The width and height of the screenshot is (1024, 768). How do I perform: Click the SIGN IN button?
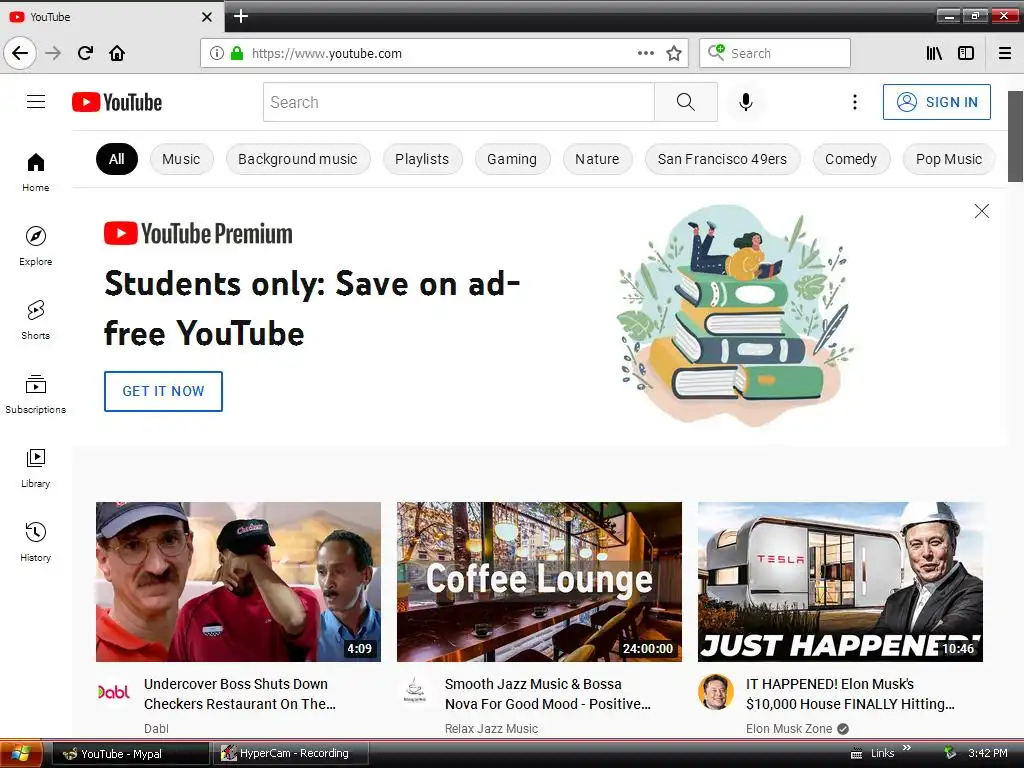tap(936, 102)
